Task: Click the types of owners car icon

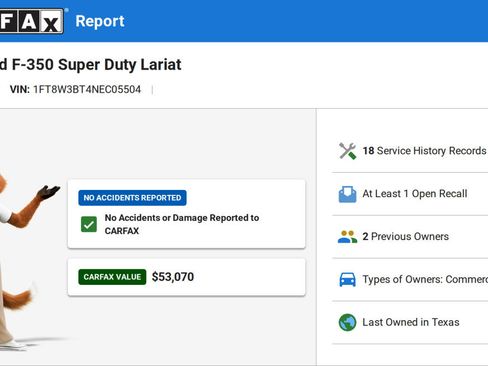Action: pos(347,279)
